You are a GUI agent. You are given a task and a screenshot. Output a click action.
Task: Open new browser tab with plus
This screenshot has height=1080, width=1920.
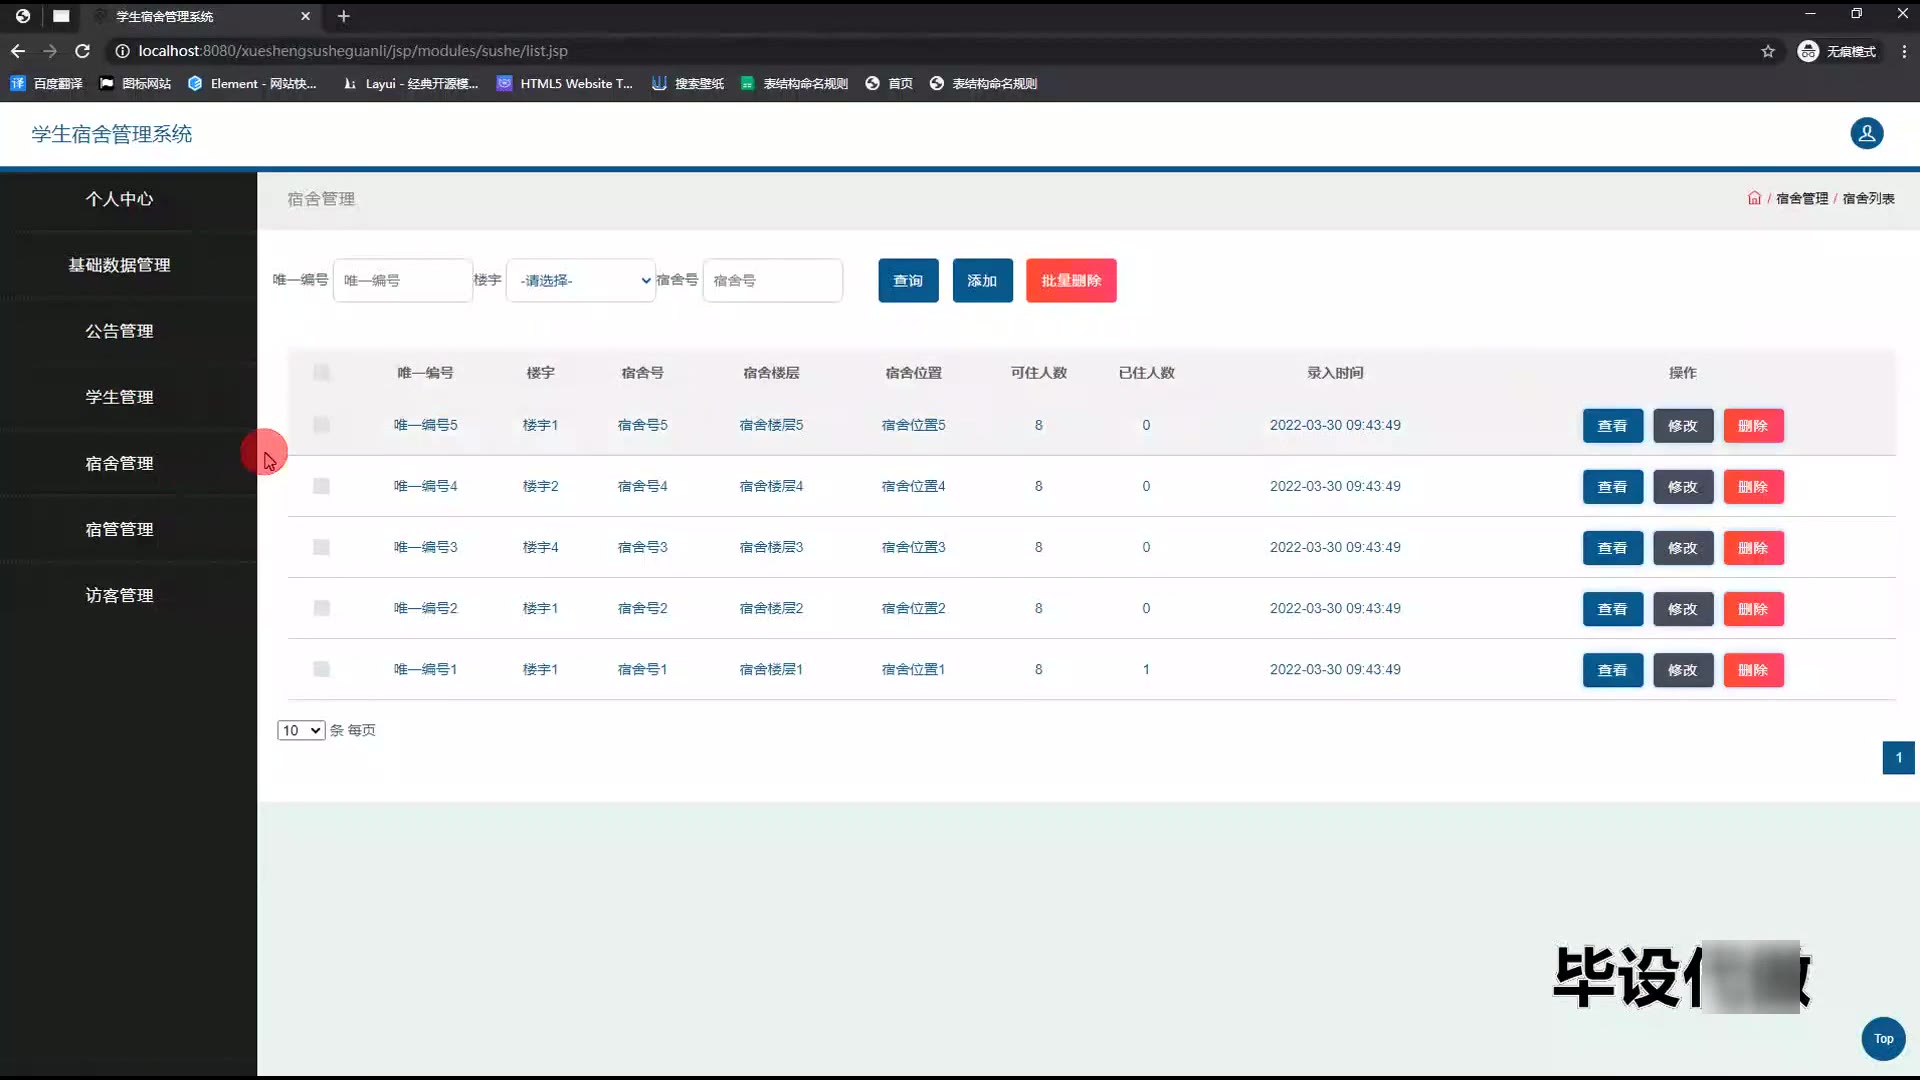click(343, 16)
